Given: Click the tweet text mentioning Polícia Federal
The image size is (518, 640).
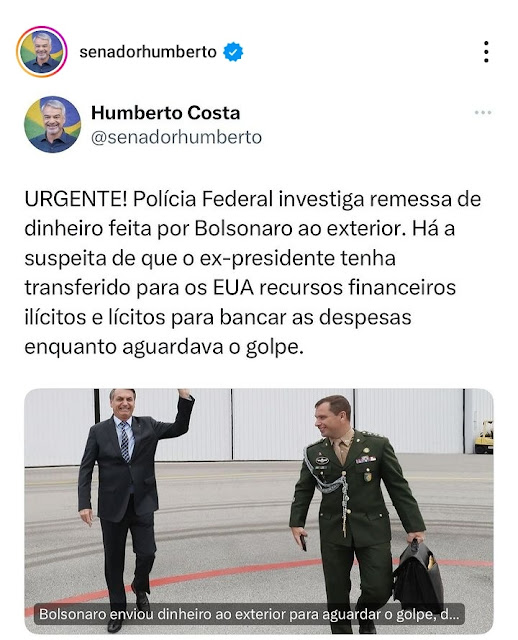Looking at the screenshot, I should click(x=253, y=273).
